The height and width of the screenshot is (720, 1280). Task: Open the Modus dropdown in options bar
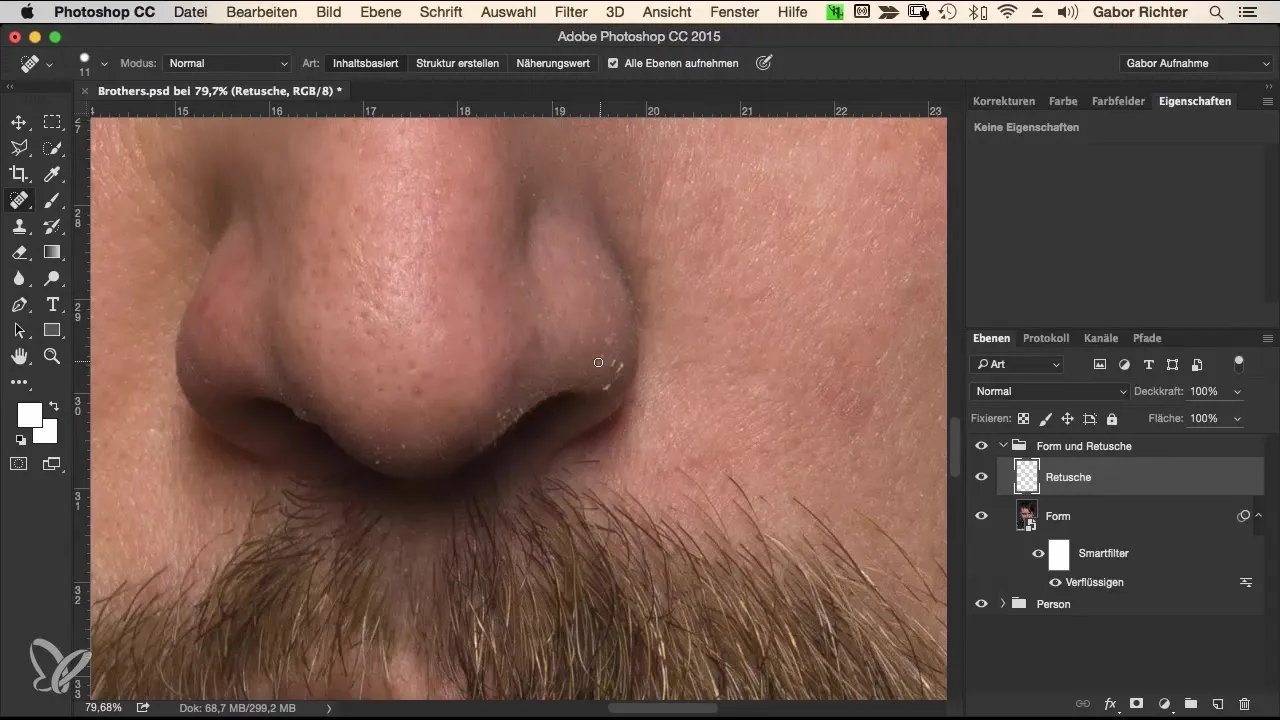pos(227,63)
